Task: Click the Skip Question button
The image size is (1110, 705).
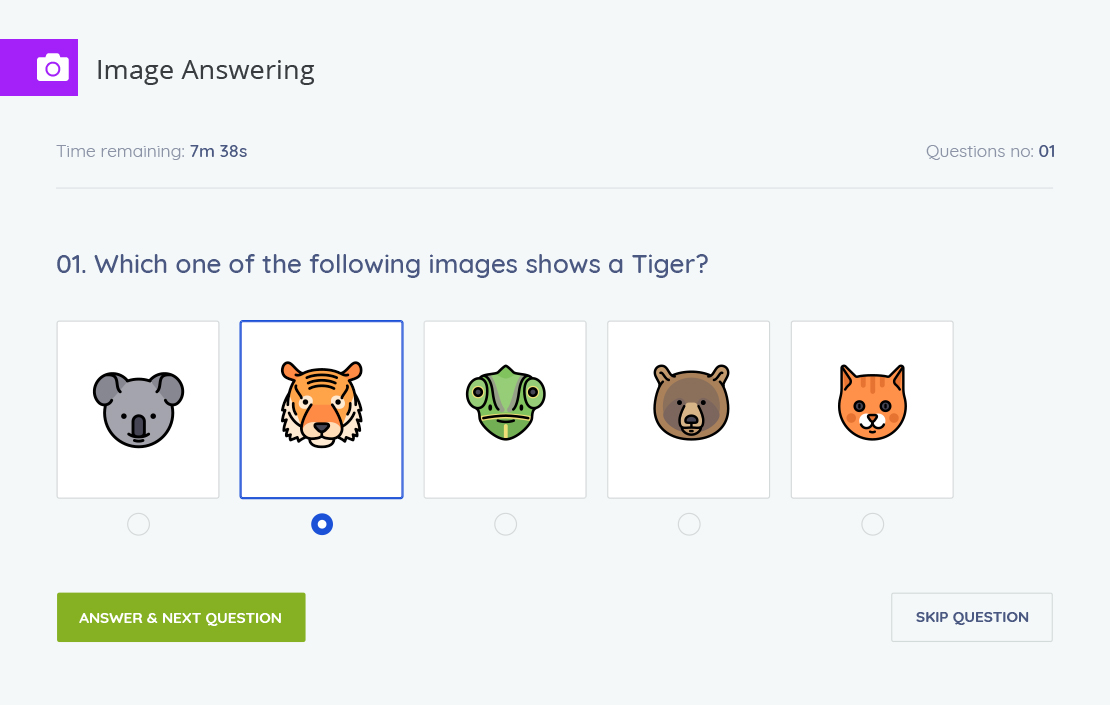Action: click(972, 617)
